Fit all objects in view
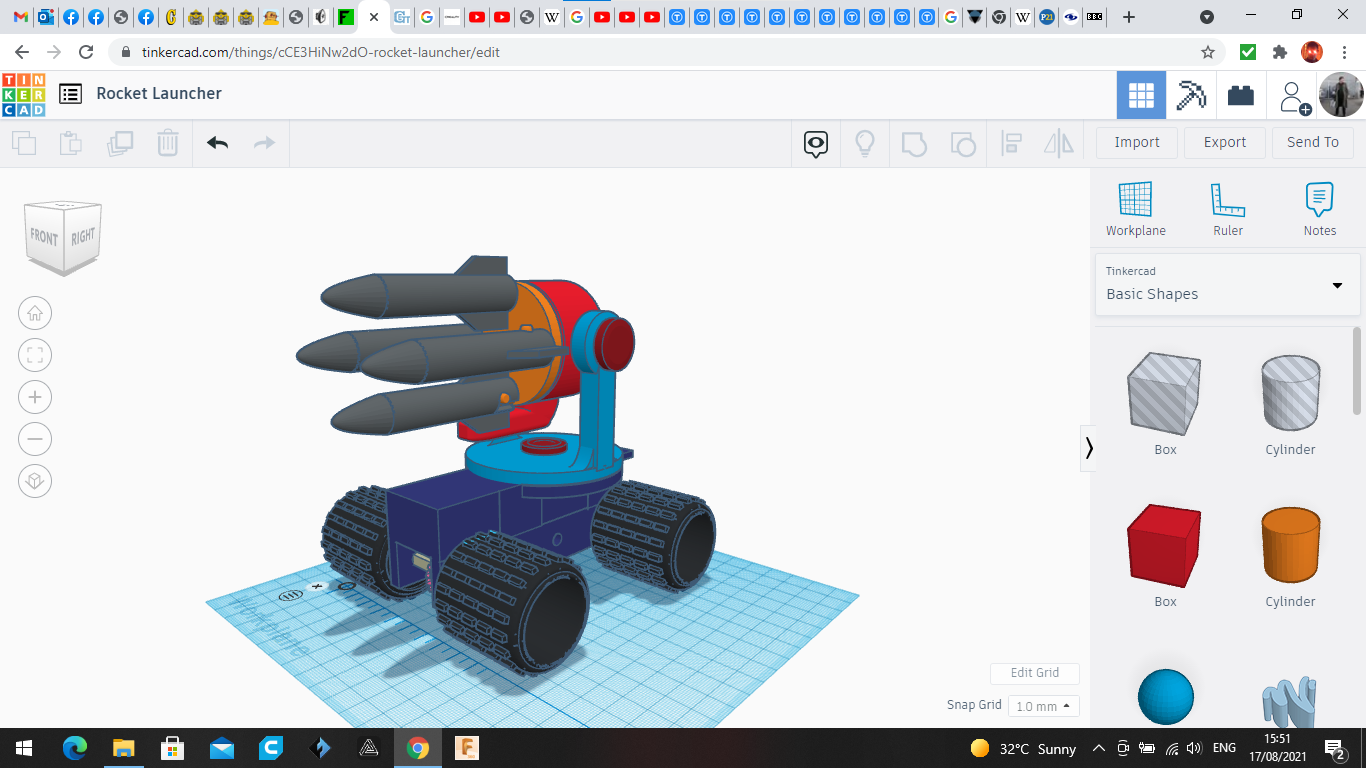 pyautogui.click(x=35, y=355)
